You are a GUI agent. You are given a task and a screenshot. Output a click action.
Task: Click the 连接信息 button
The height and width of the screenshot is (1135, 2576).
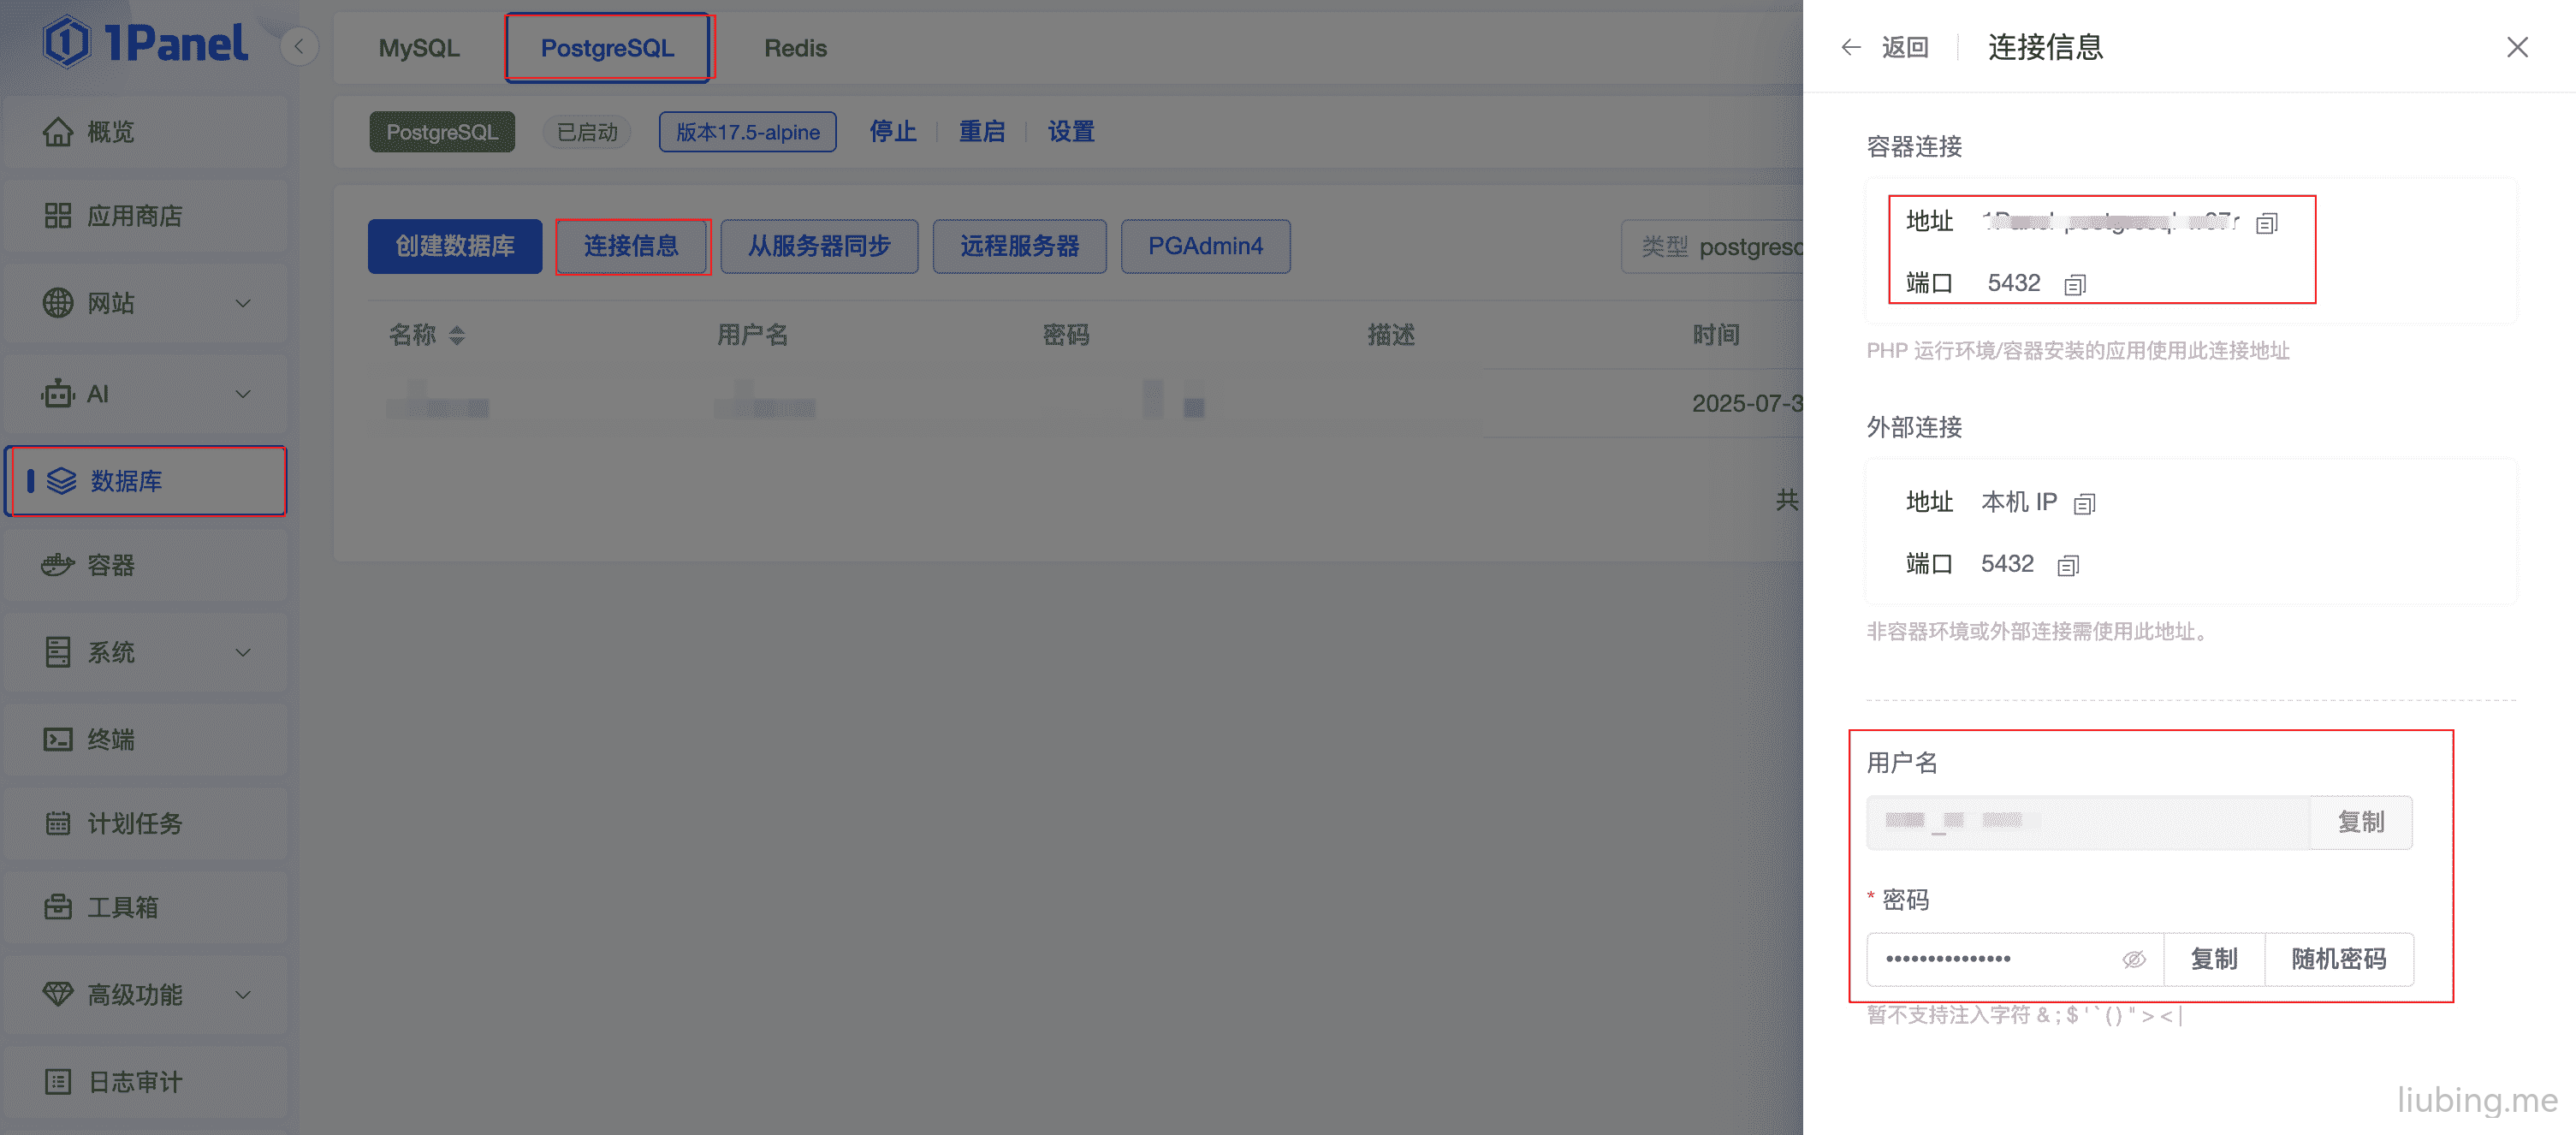[x=631, y=246]
